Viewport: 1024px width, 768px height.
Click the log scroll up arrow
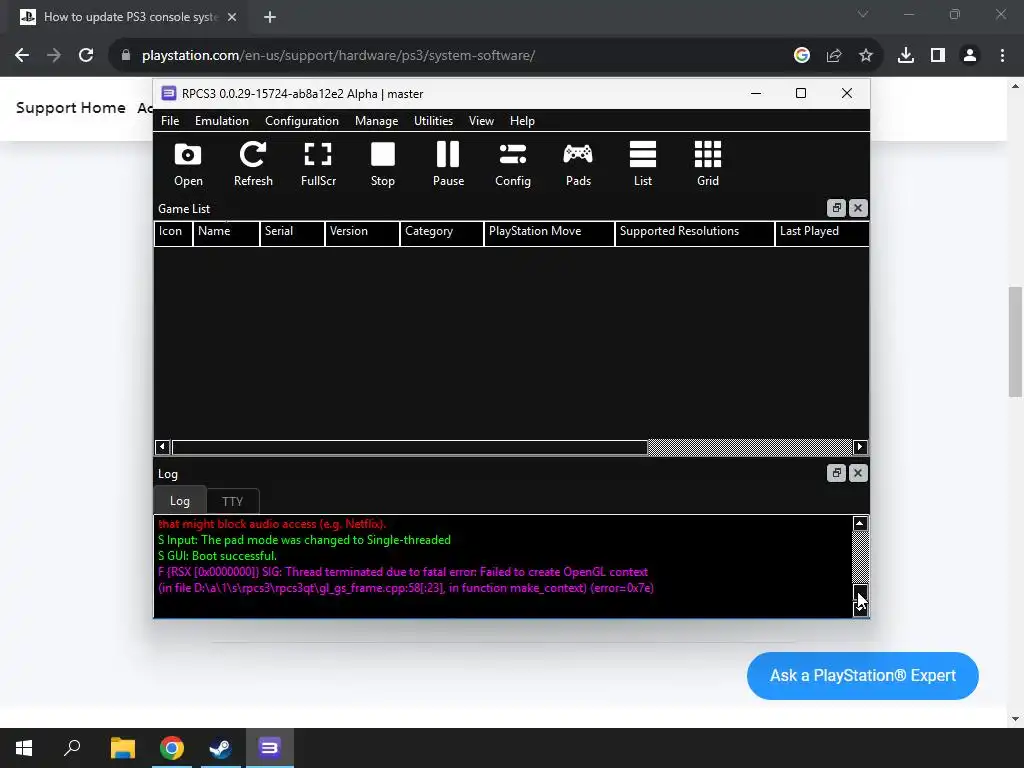pyautogui.click(x=860, y=523)
